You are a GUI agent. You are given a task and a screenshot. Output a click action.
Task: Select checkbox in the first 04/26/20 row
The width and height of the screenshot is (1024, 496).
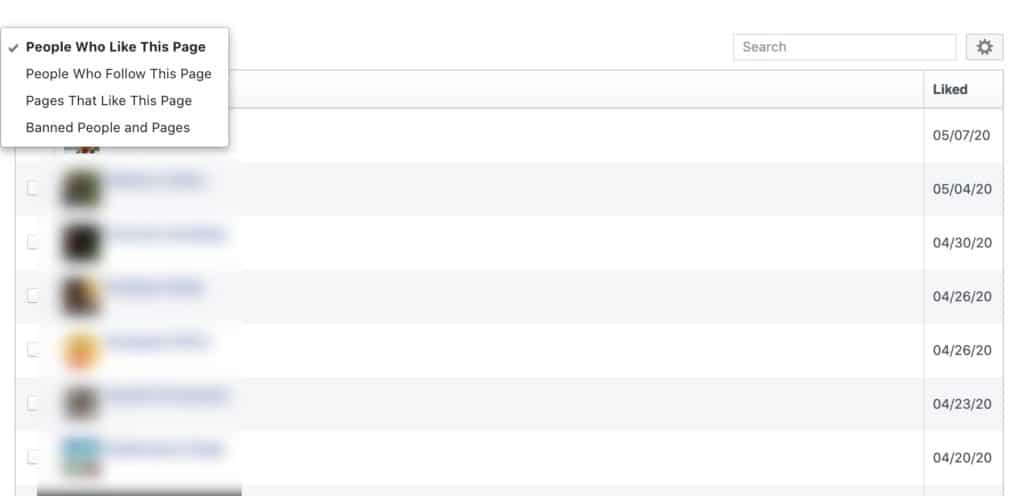coord(32,296)
